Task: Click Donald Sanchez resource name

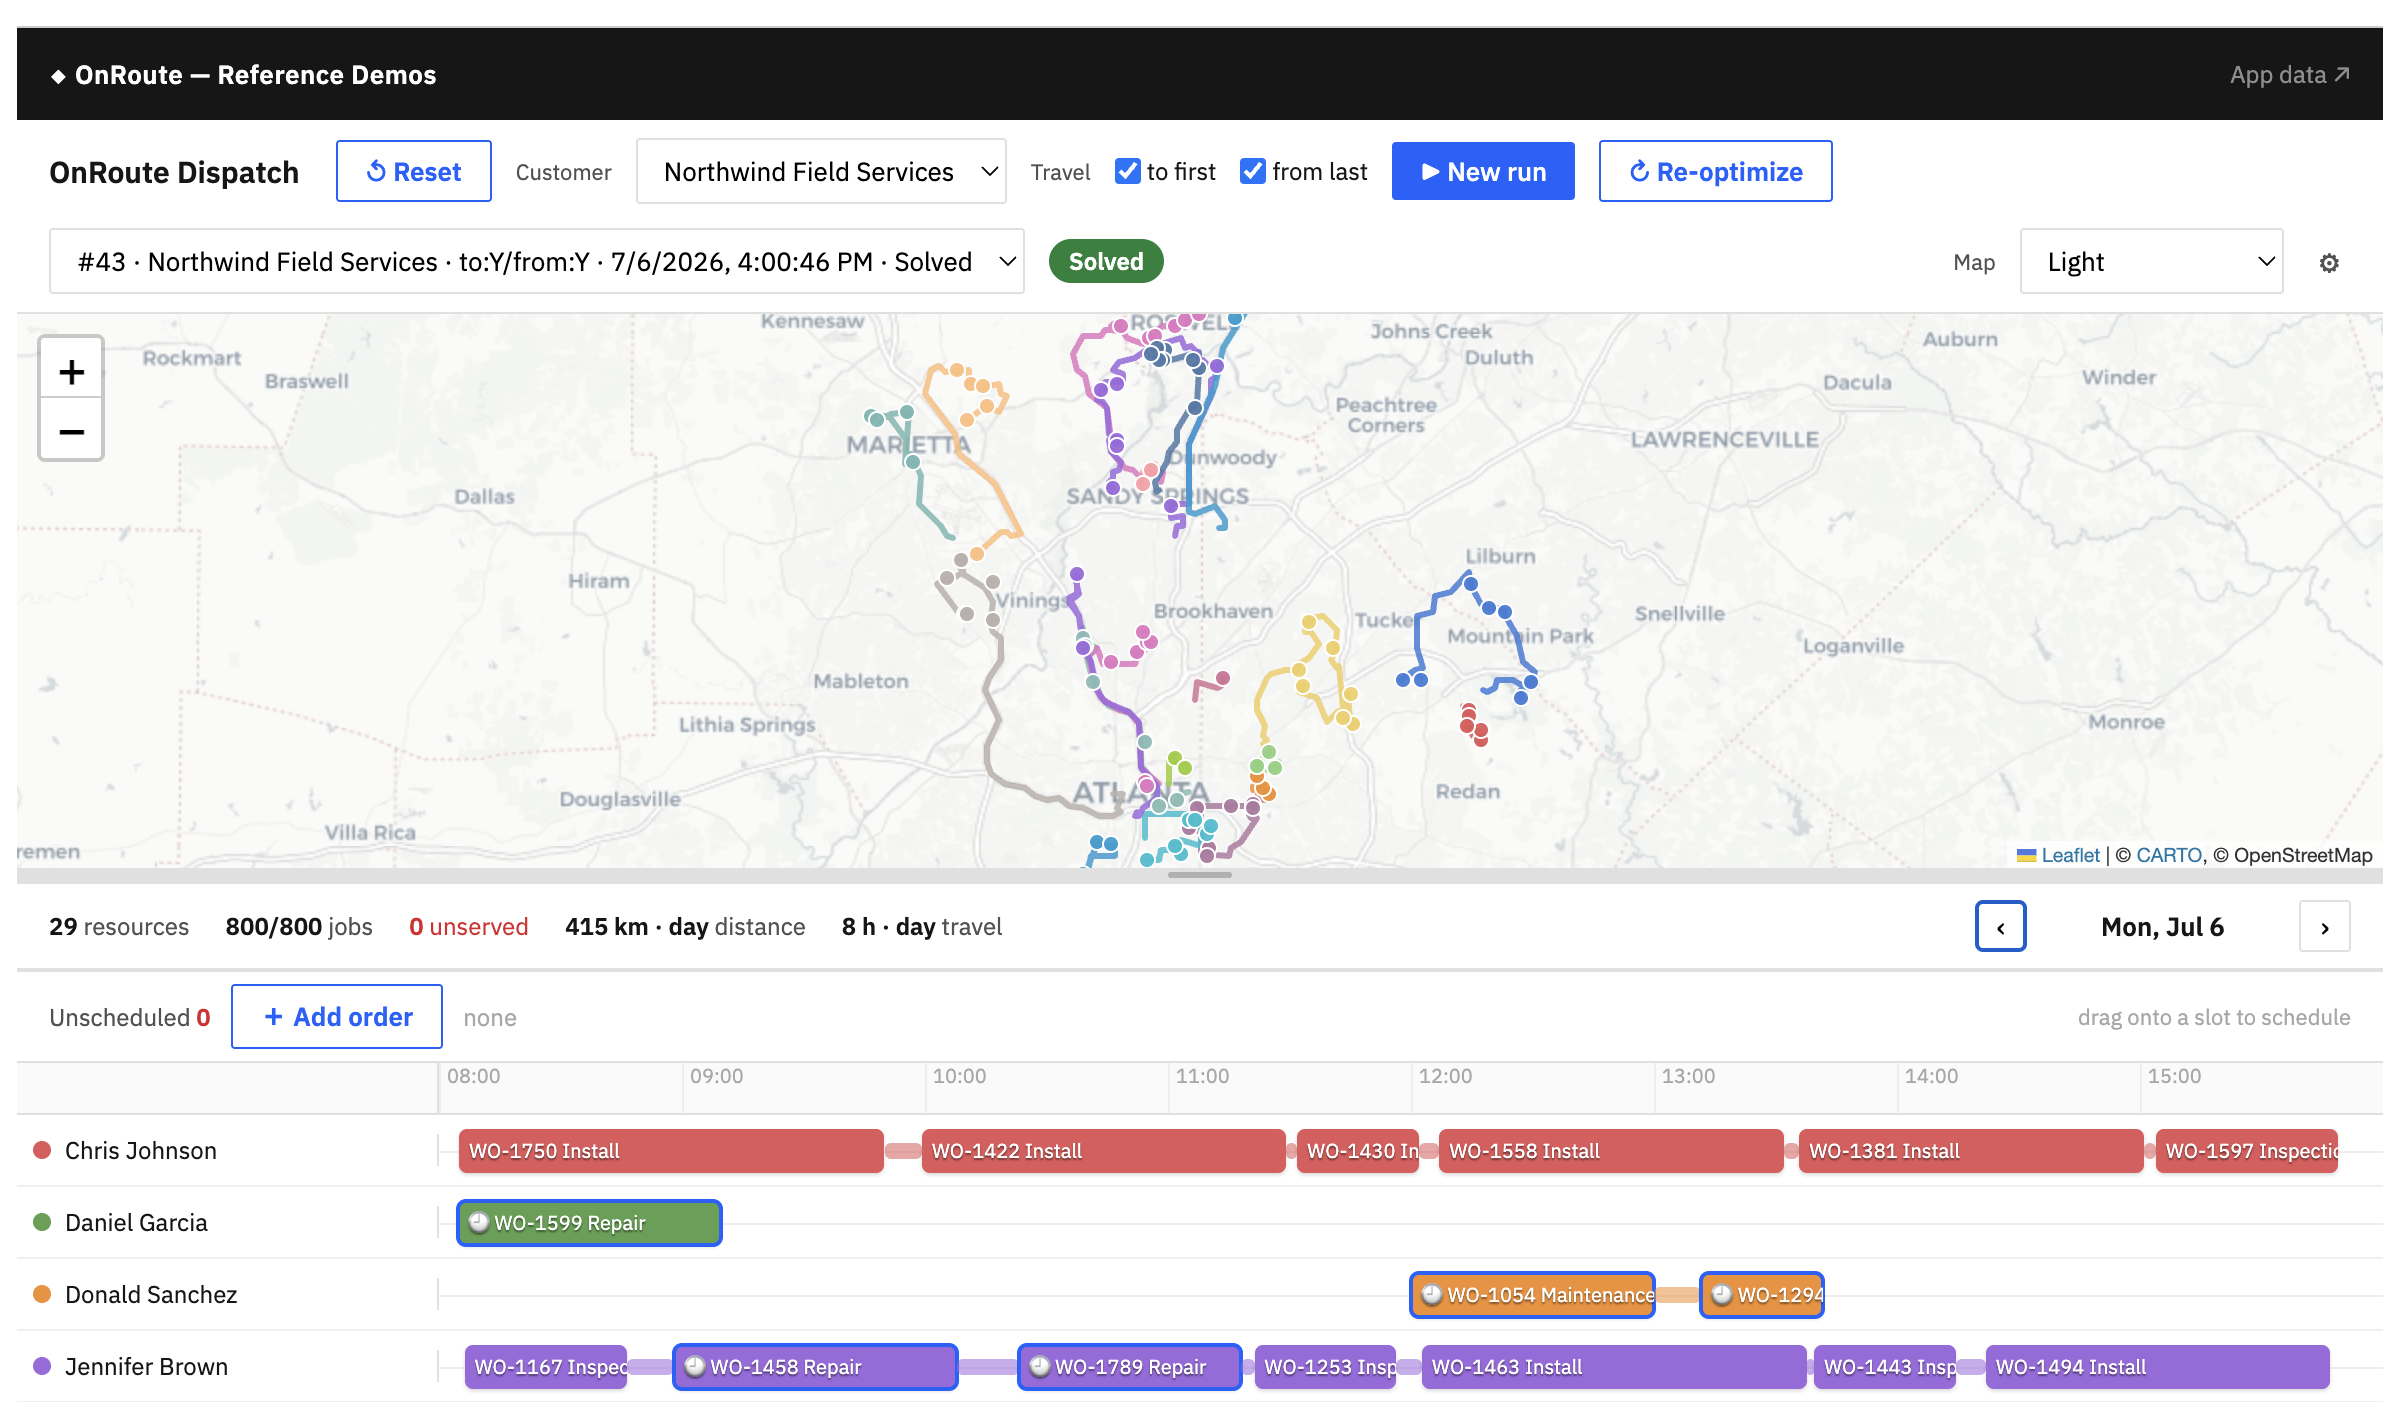Action: (151, 1294)
